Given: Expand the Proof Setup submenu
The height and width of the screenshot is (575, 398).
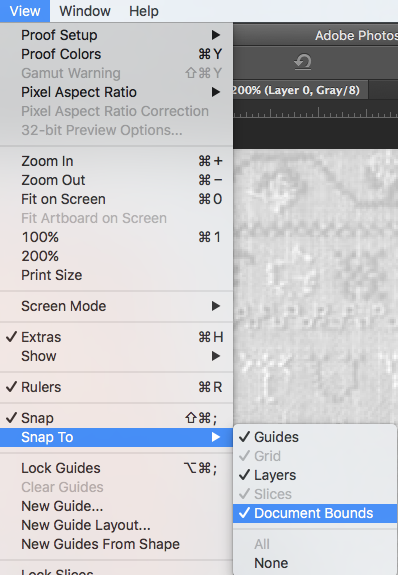Looking at the screenshot, I should [x=116, y=35].
